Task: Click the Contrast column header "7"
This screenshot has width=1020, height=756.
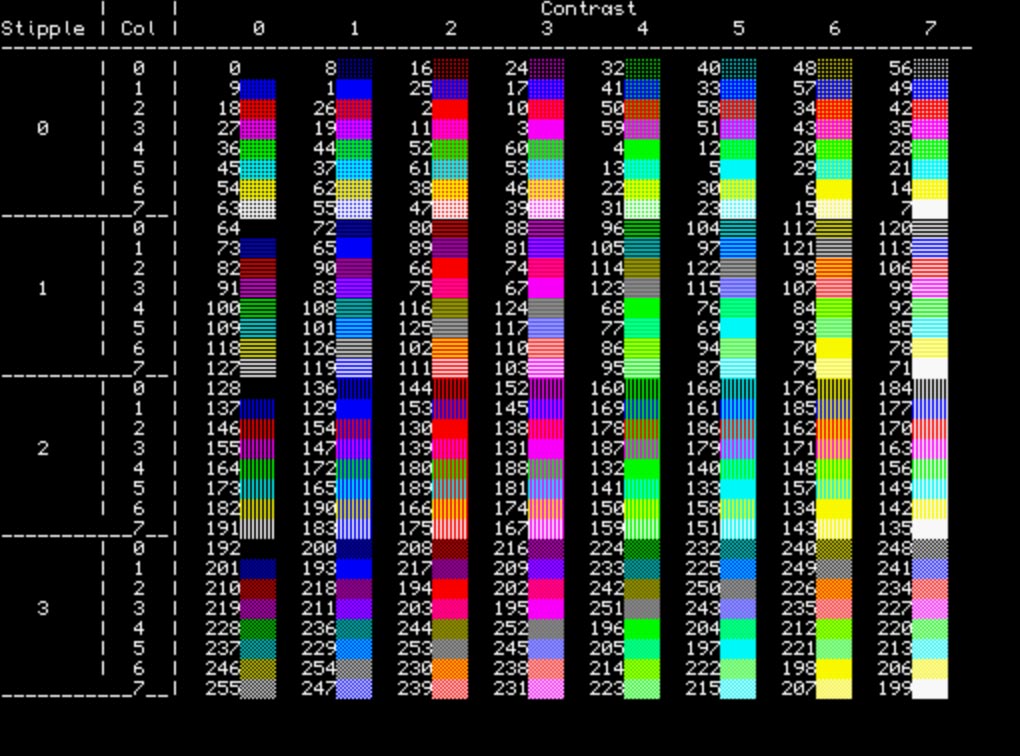Action: [x=930, y=29]
